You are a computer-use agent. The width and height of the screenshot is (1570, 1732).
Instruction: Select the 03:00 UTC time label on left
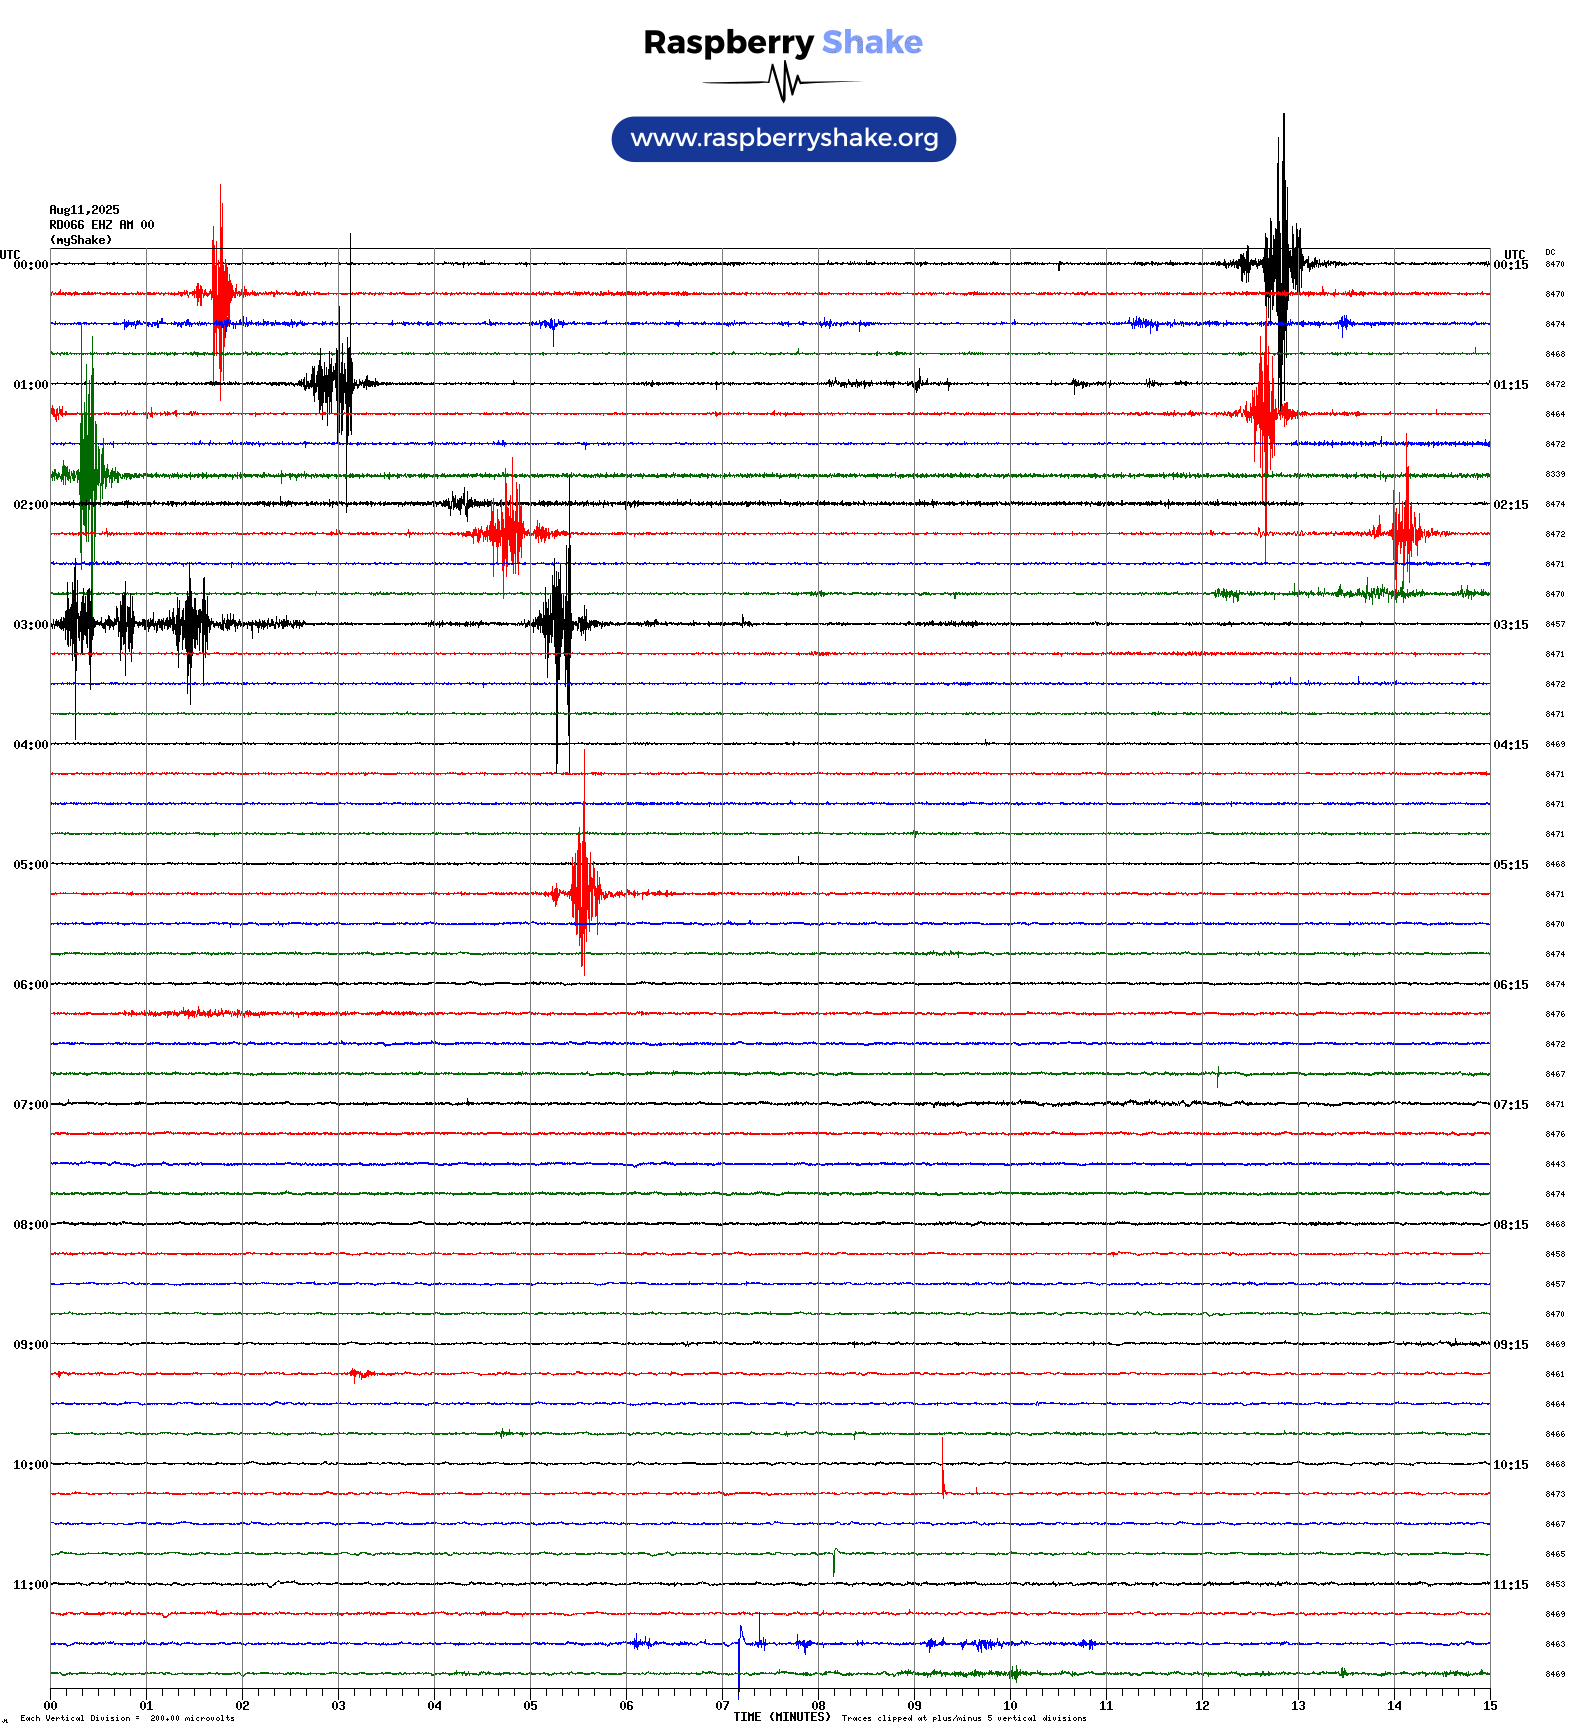pos(30,625)
